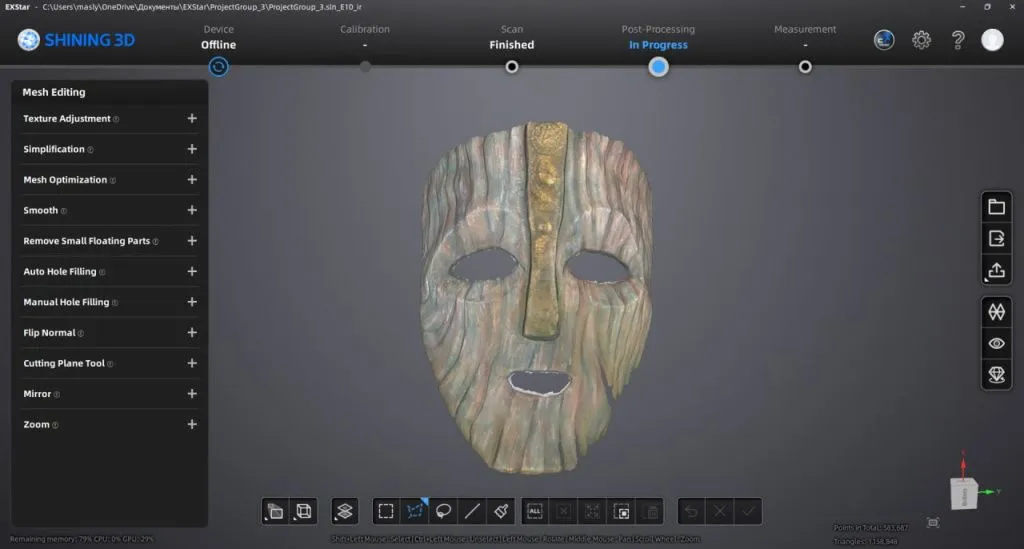Click the export file icon in right toolbar

pyautogui.click(x=996, y=239)
